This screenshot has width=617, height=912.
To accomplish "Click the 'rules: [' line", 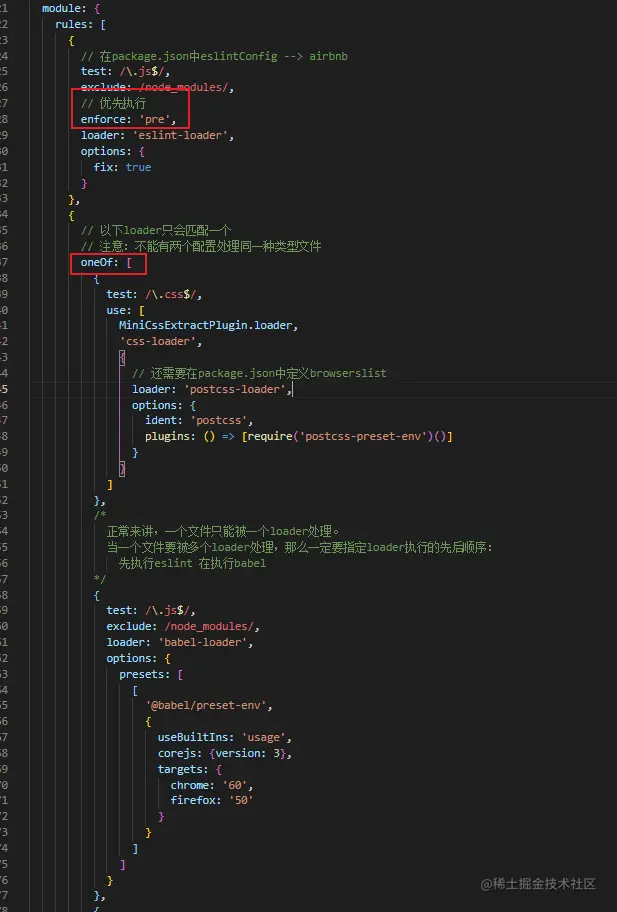I will coord(80,24).
